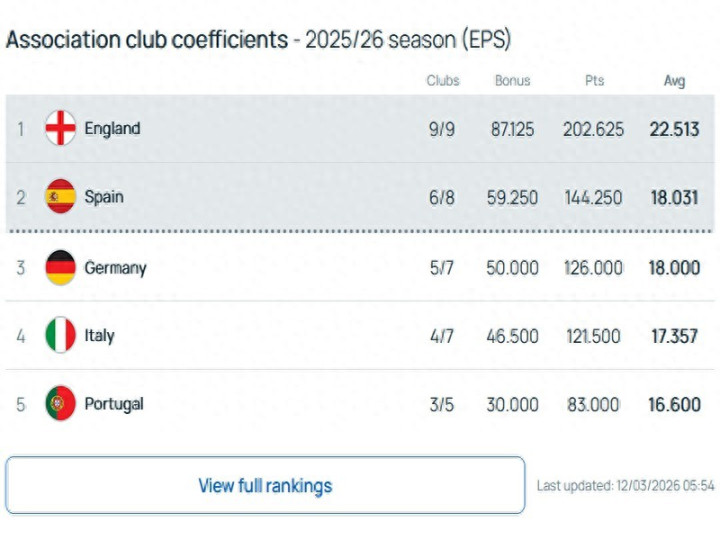Click England's average value 22.513
This screenshot has width=720, height=540.
[x=674, y=129]
